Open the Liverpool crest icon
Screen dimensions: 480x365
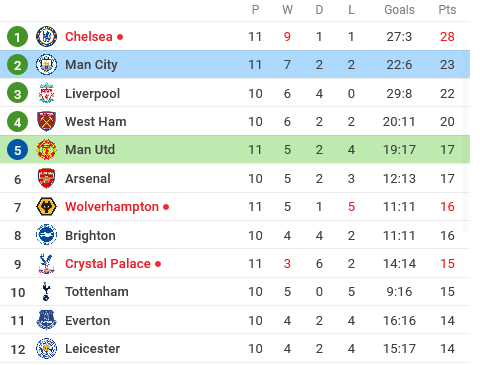pos(46,93)
